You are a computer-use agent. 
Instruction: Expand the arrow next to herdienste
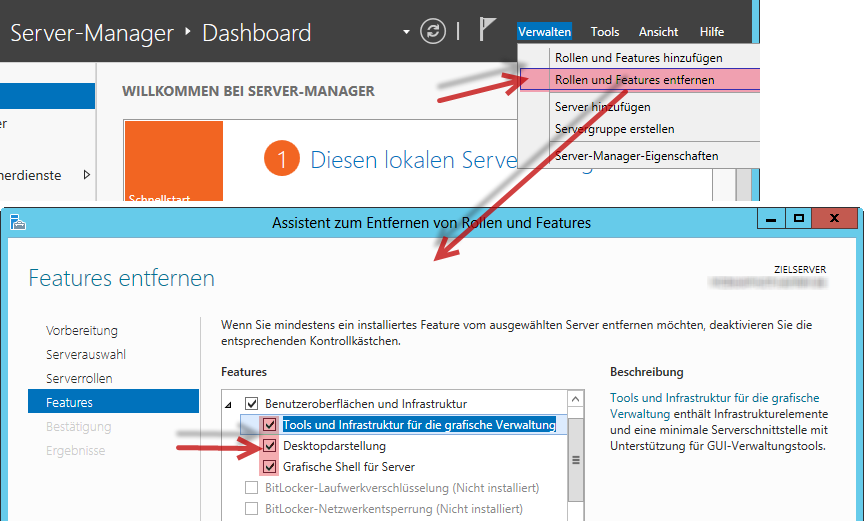click(x=87, y=175)
